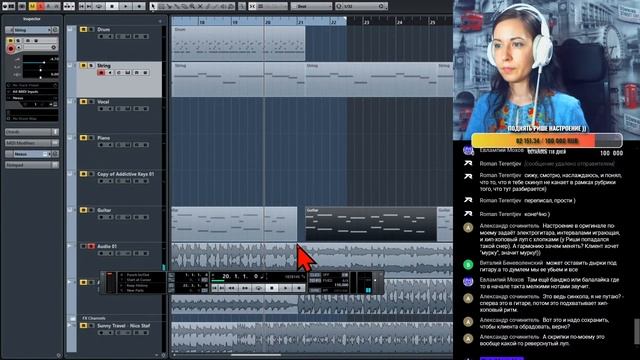Image resolution: width=640 pixels, height=360 pixels.
Task: Select the Zoom magnifier tool in the toolbar
Action: pos(192,6)
